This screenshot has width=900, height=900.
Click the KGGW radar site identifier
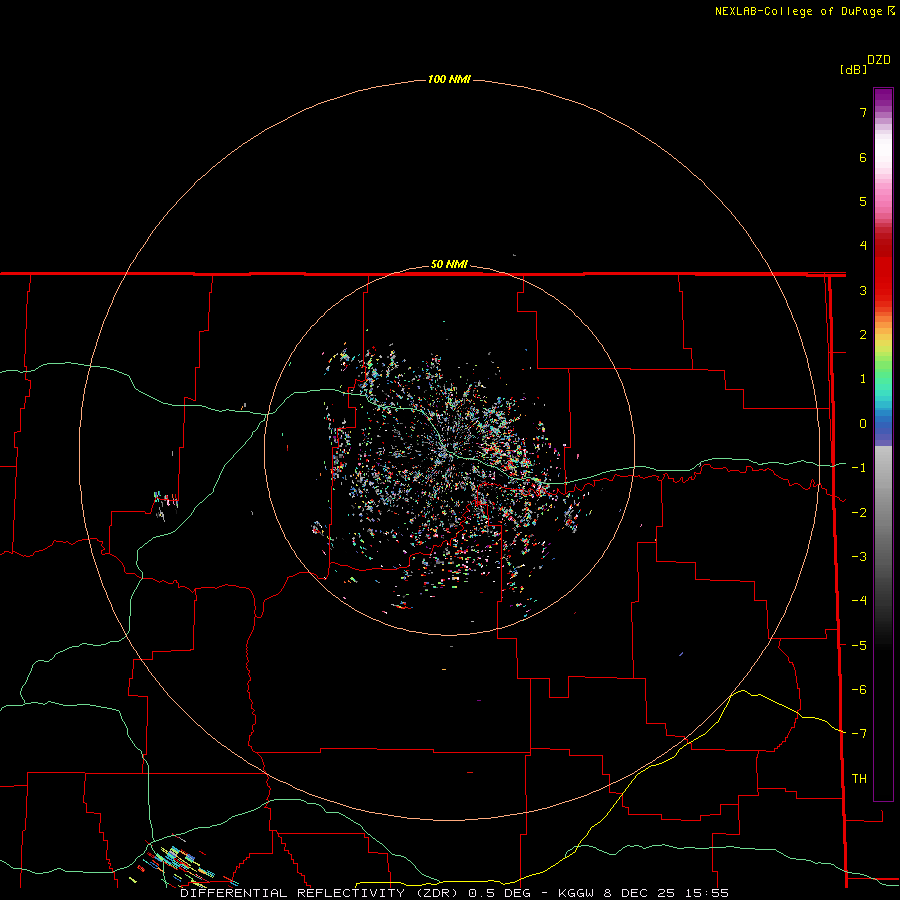(576, 893)
